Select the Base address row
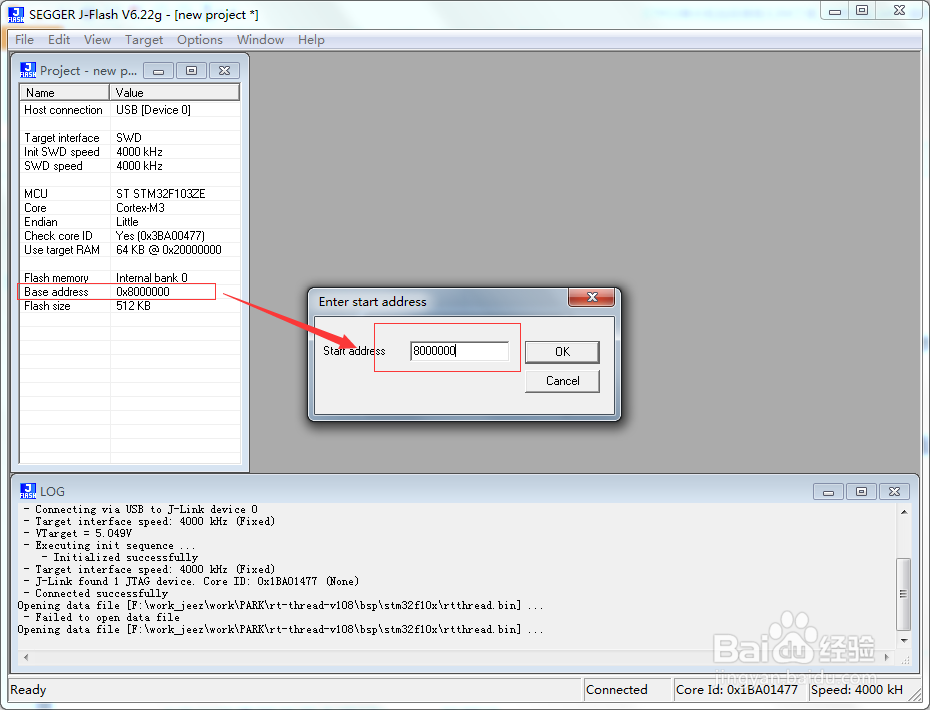This screenshot has width=930, height=710. (x=130, y=292)
